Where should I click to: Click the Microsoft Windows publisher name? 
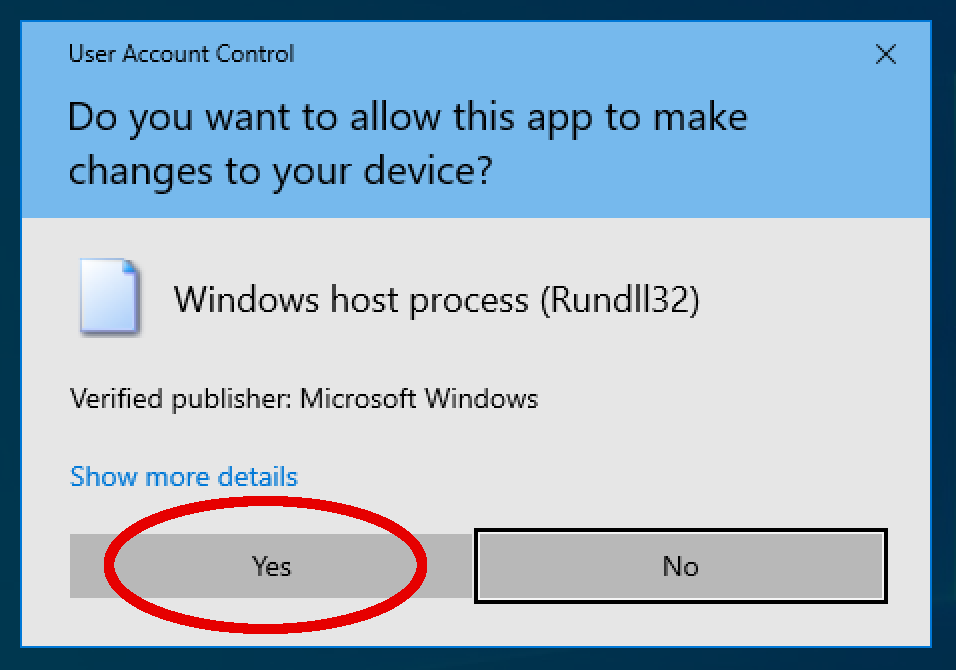pyautogui.click(x=419, y=399)
